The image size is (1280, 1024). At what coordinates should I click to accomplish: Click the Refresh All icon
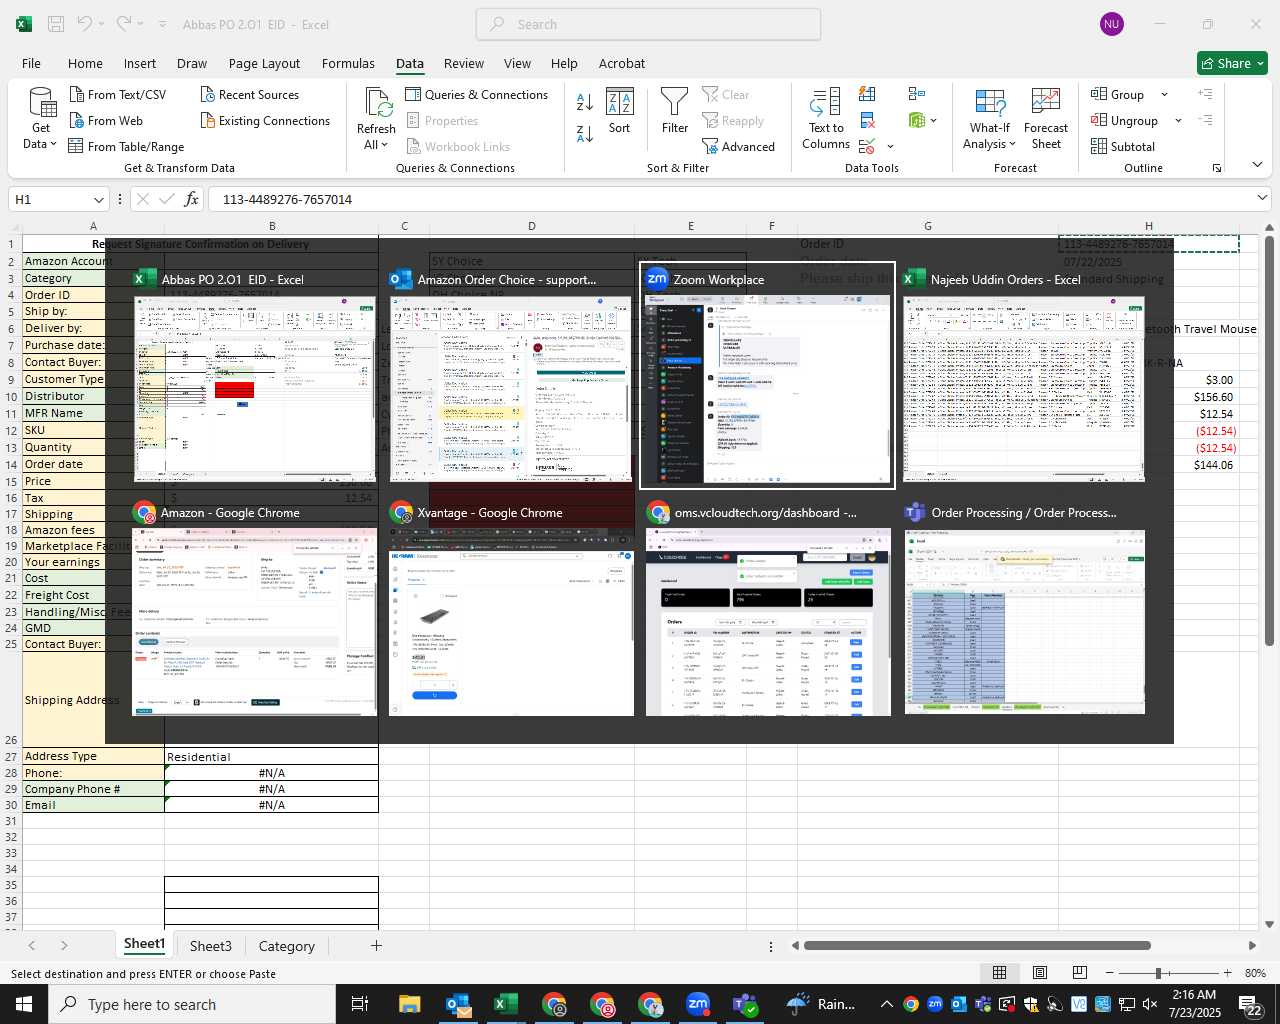click(378, 103)
